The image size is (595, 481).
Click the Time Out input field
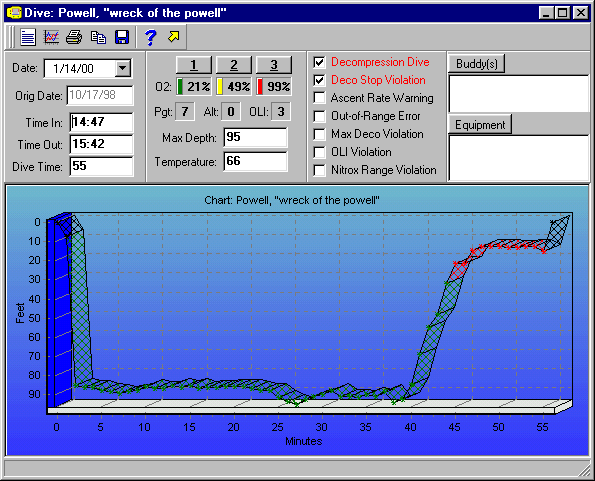point(101,144)
